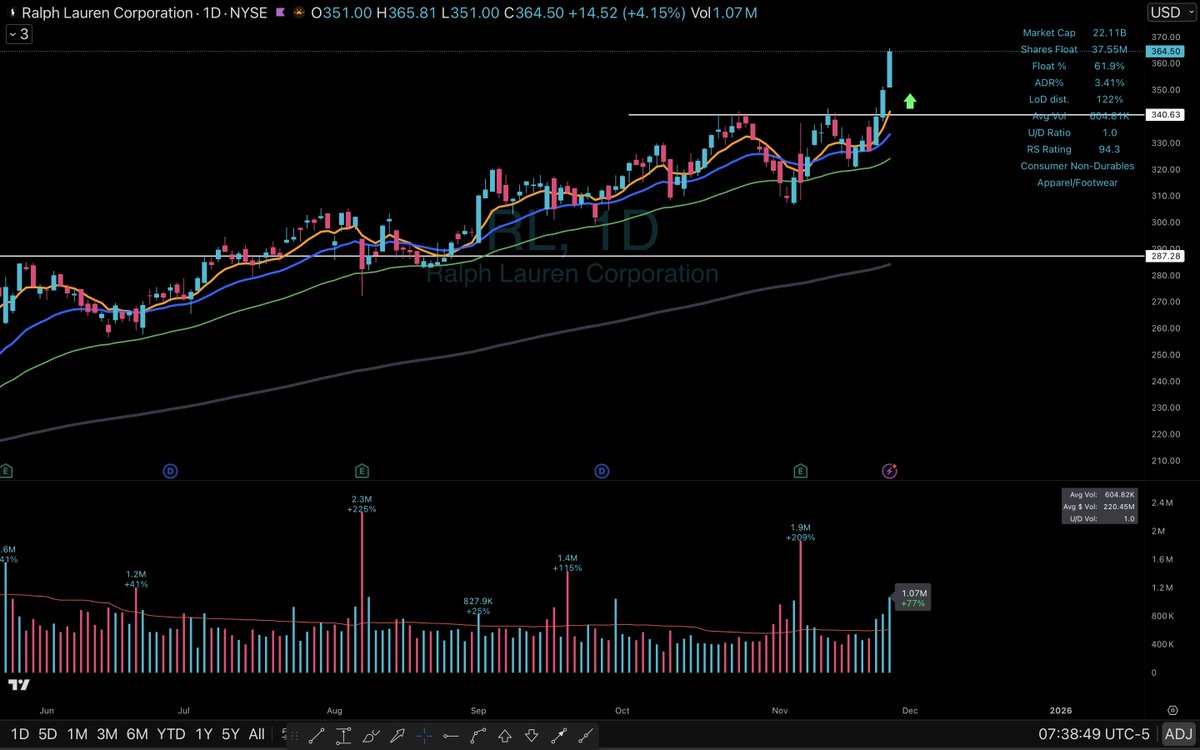The height and width of the screenshot is (750, 1200).
Task: Select the Arrow Up mark tool
Action: (505, 735)
